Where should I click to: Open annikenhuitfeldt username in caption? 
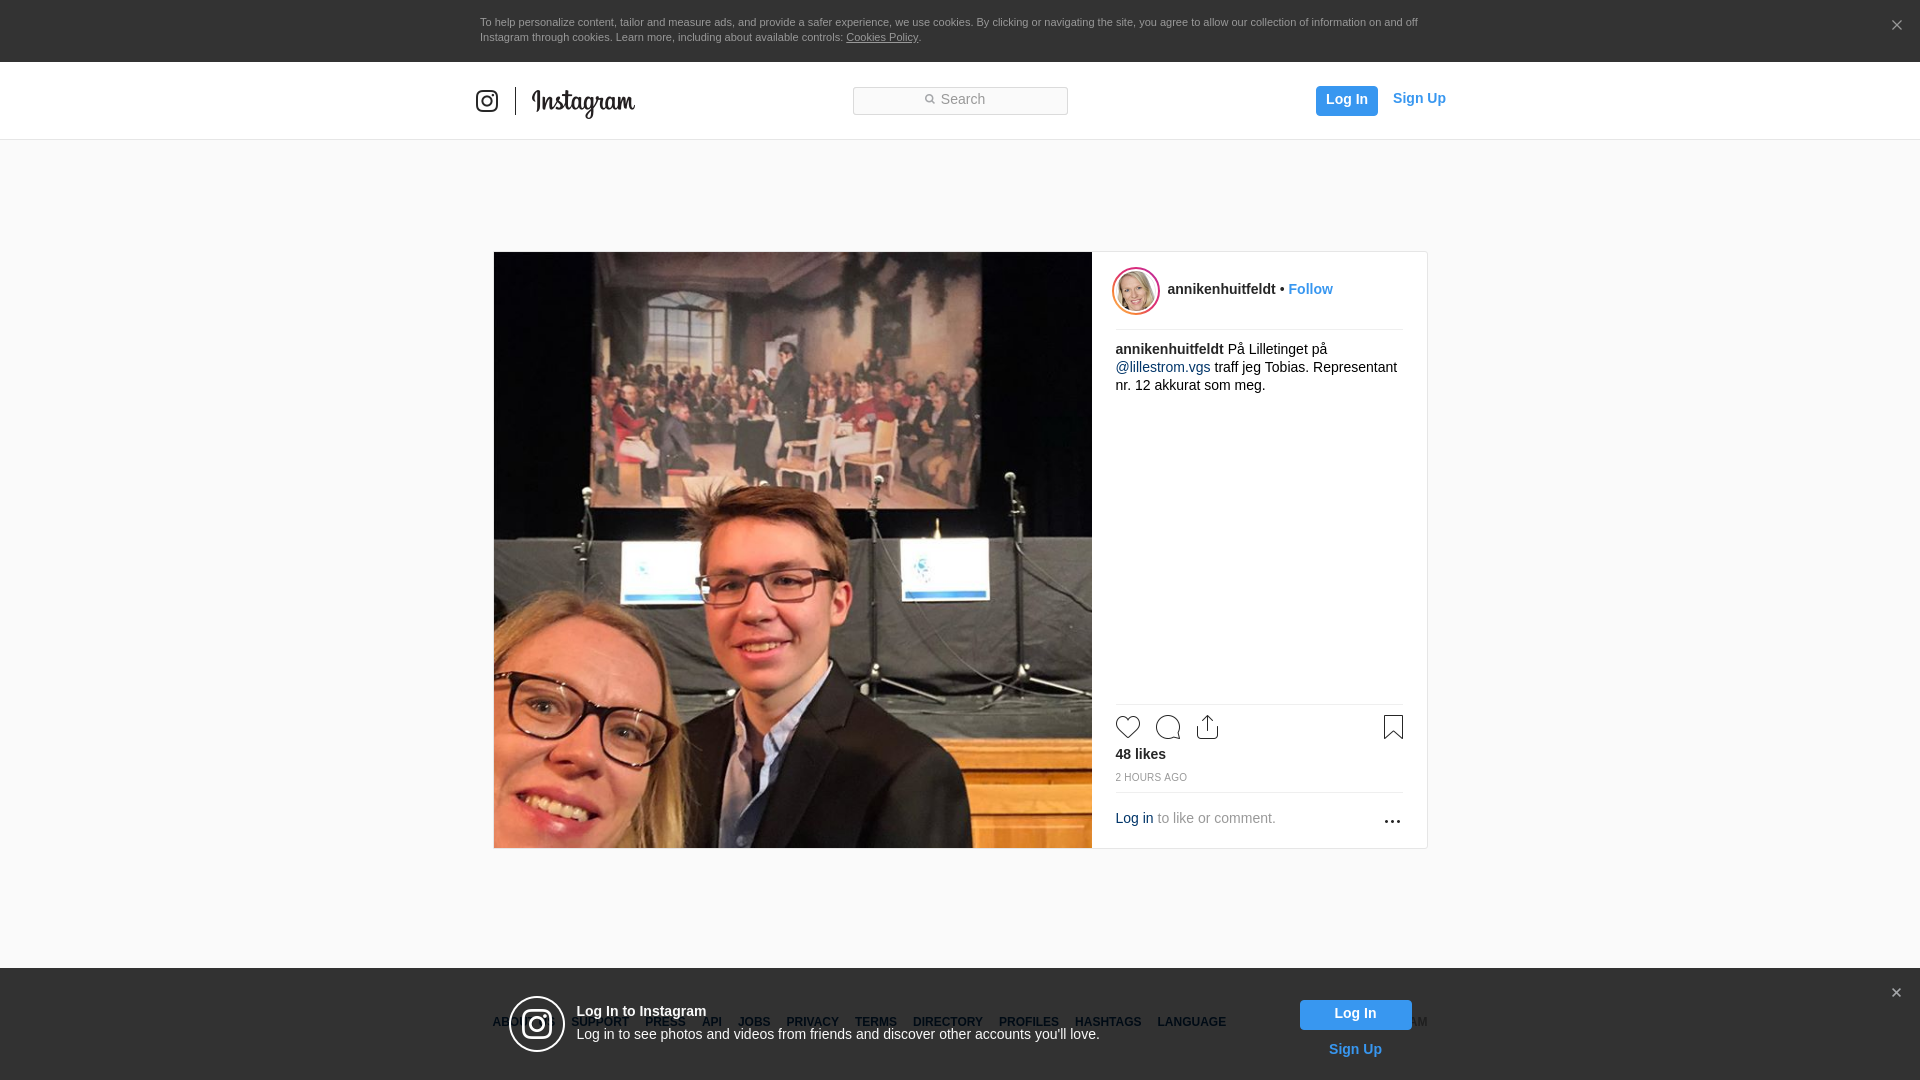click(1169, 349)
